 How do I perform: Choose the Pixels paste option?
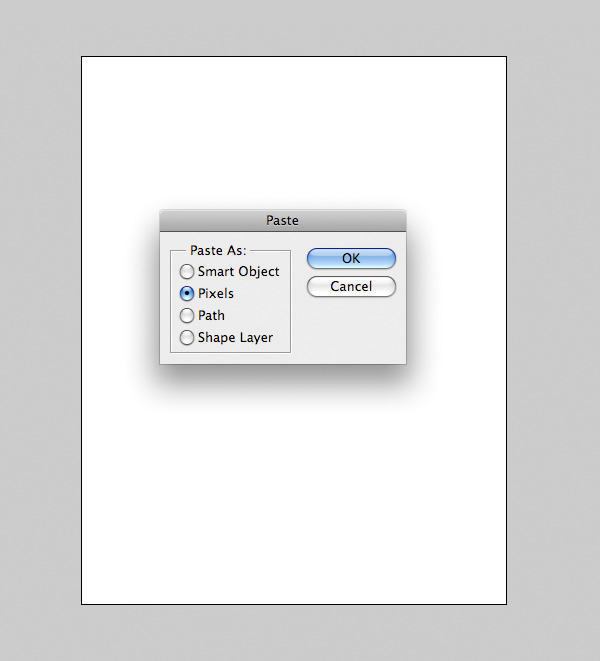pos(187,294)
